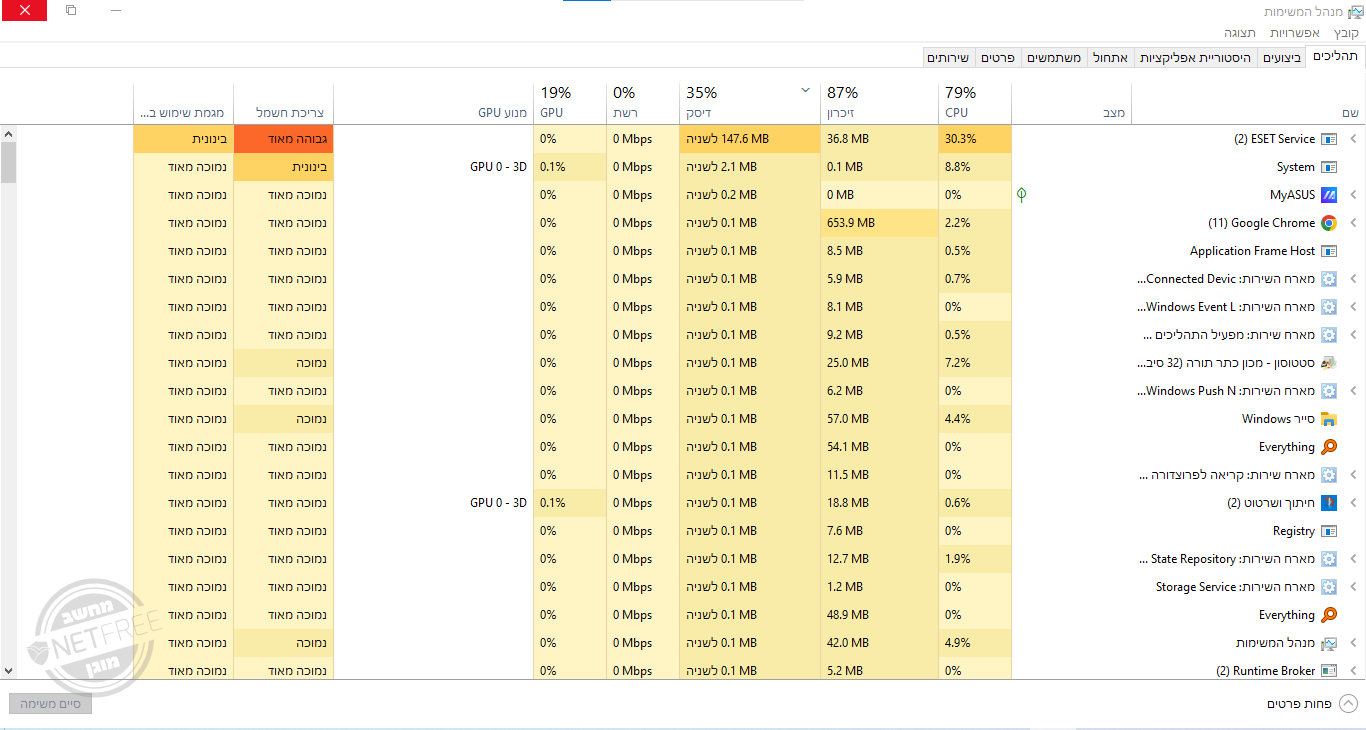Click Everything icon in the 48.9 MB row
Viewport: 1366px width, 730px height.
point(1329,615)
